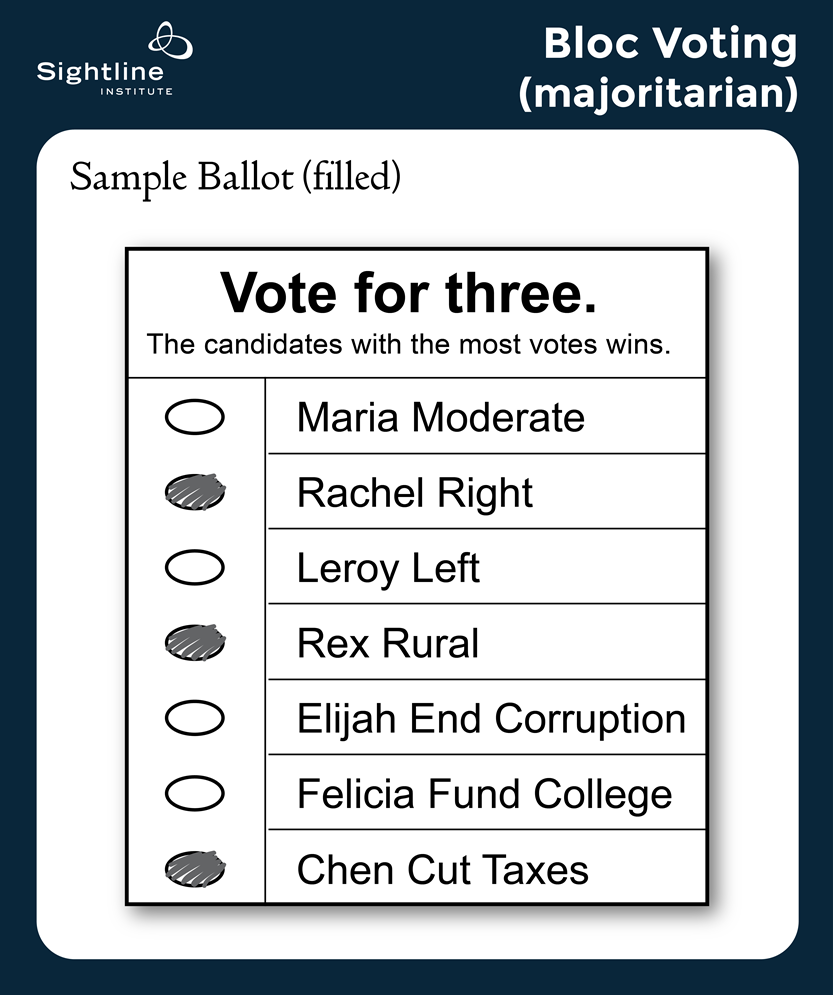The image size is (833, 995).
Task: Click the Elijah End Corruption name
Action: click(491, 719)
